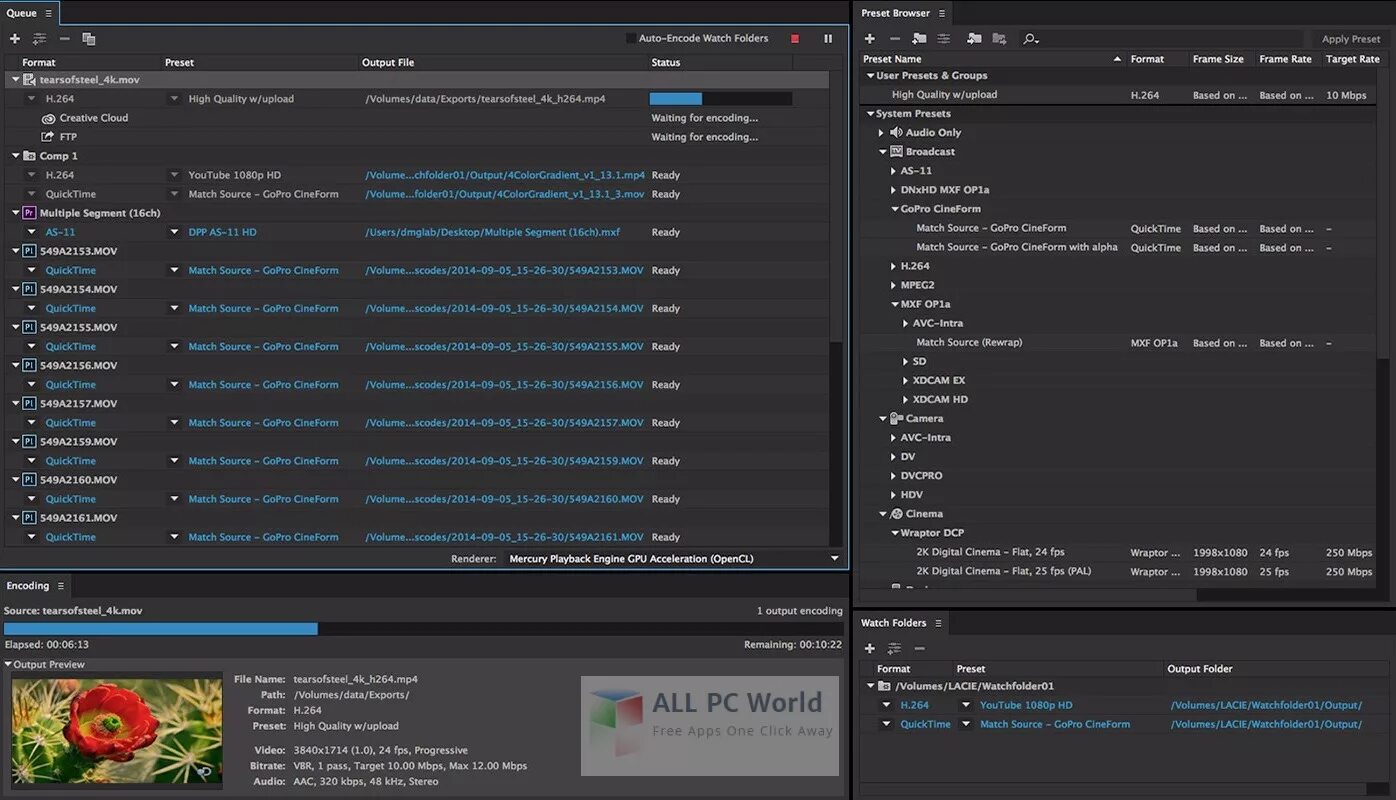Collapse the Output Preview section
Viewport: 1396px width, 800px height.
click(x=8, y=665)
